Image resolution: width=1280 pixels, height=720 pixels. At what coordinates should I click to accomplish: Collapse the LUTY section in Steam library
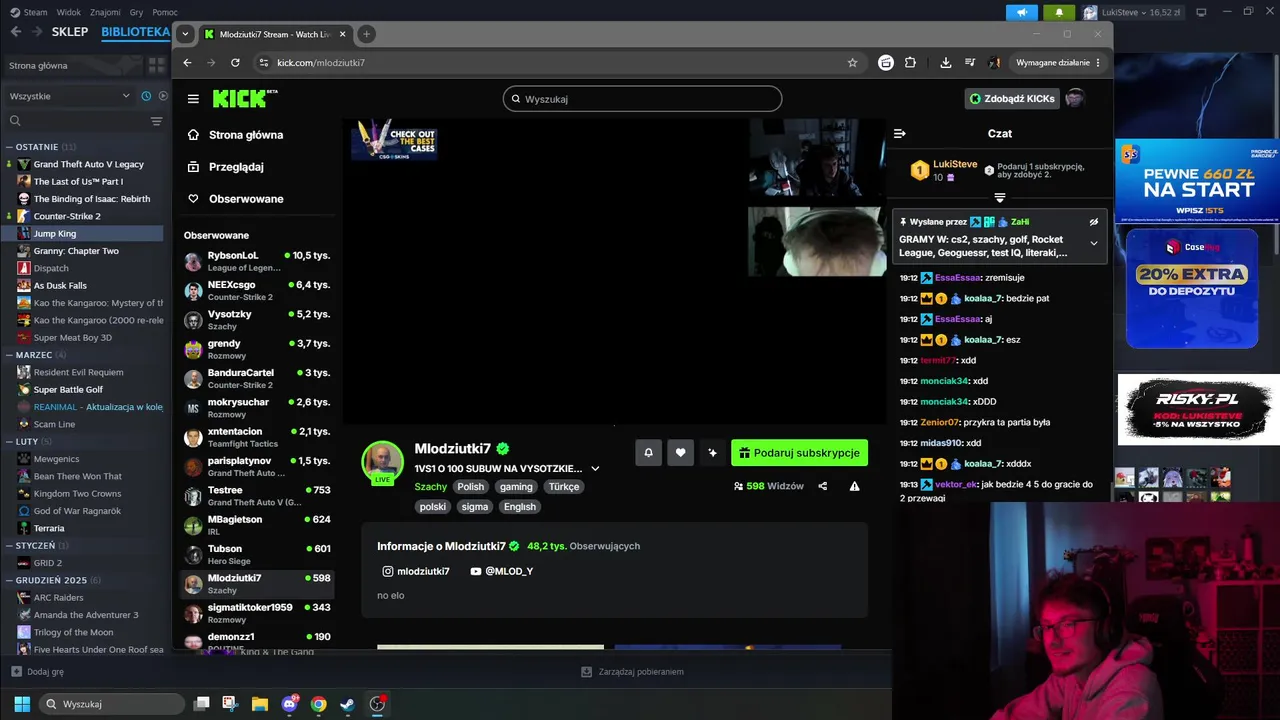tap(9, 441)
